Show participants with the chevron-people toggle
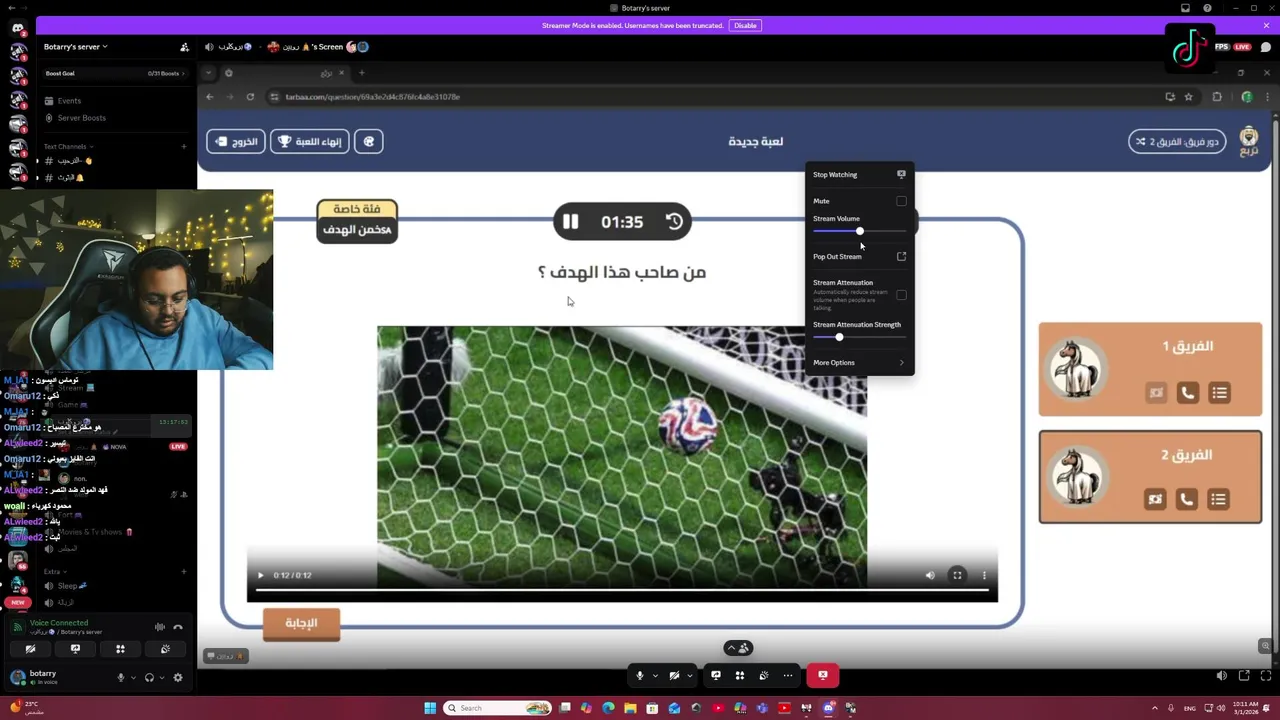 tap(738, 648)
